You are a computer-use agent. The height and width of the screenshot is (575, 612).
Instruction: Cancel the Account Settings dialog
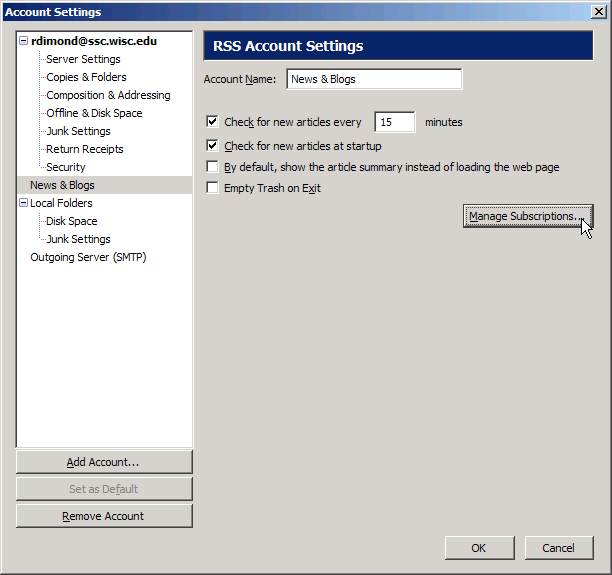pyautogui.click(x=559, y=548)
